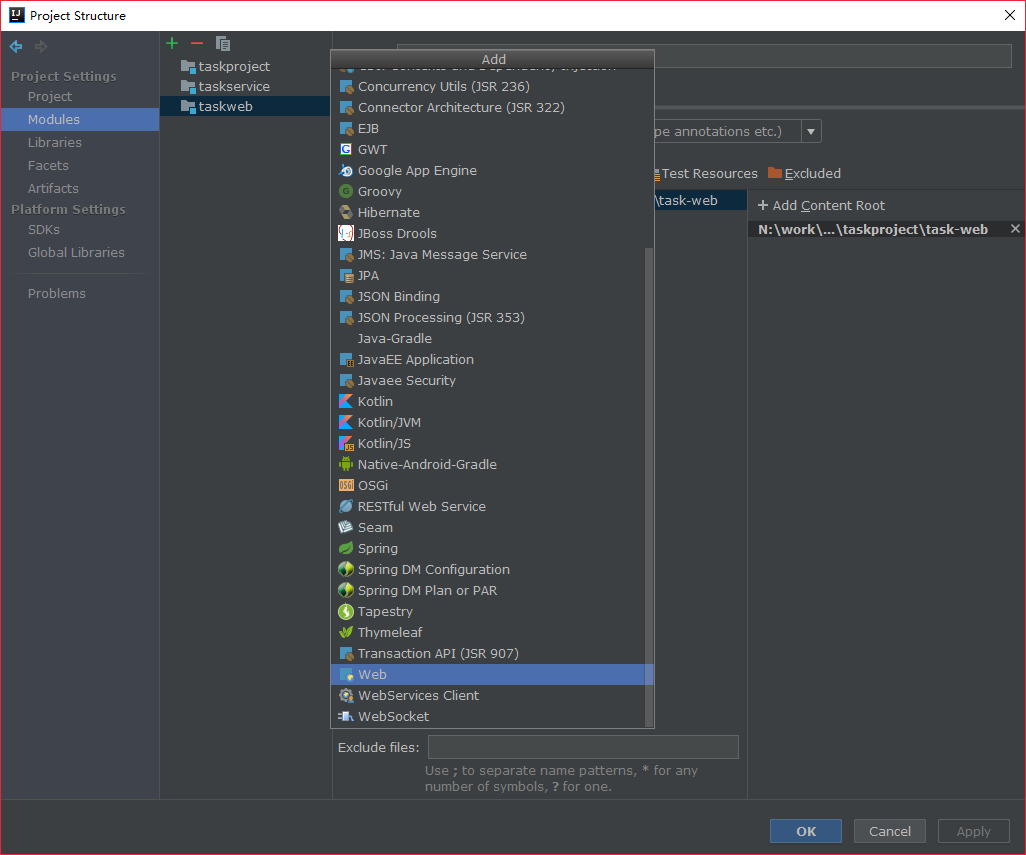
Task: Click the GWT icon in Add list
Action: [346, 149]
